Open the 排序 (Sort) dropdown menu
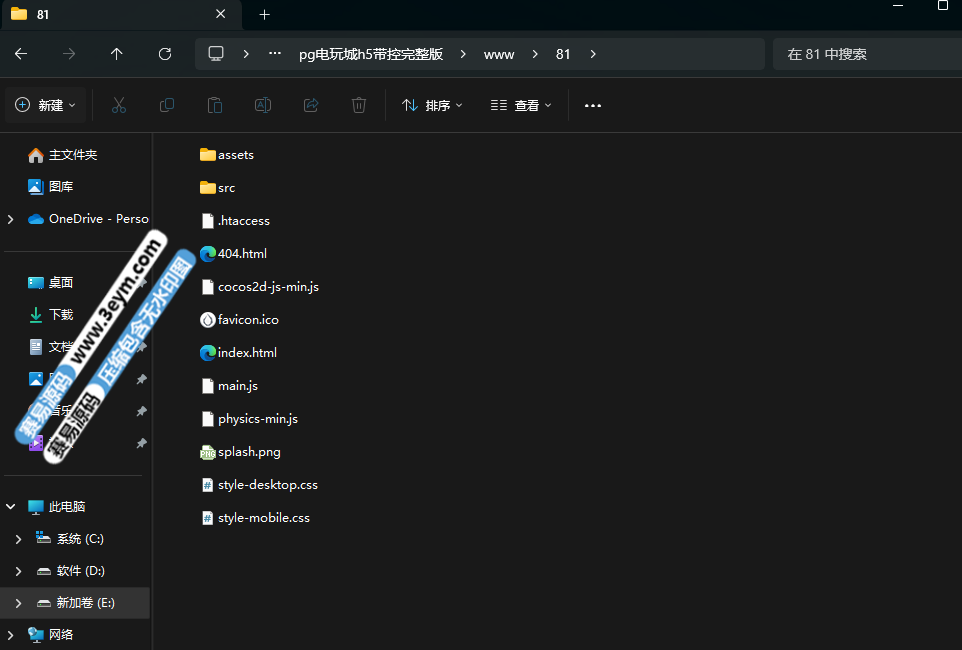962x650 pixels. point(432,105)
